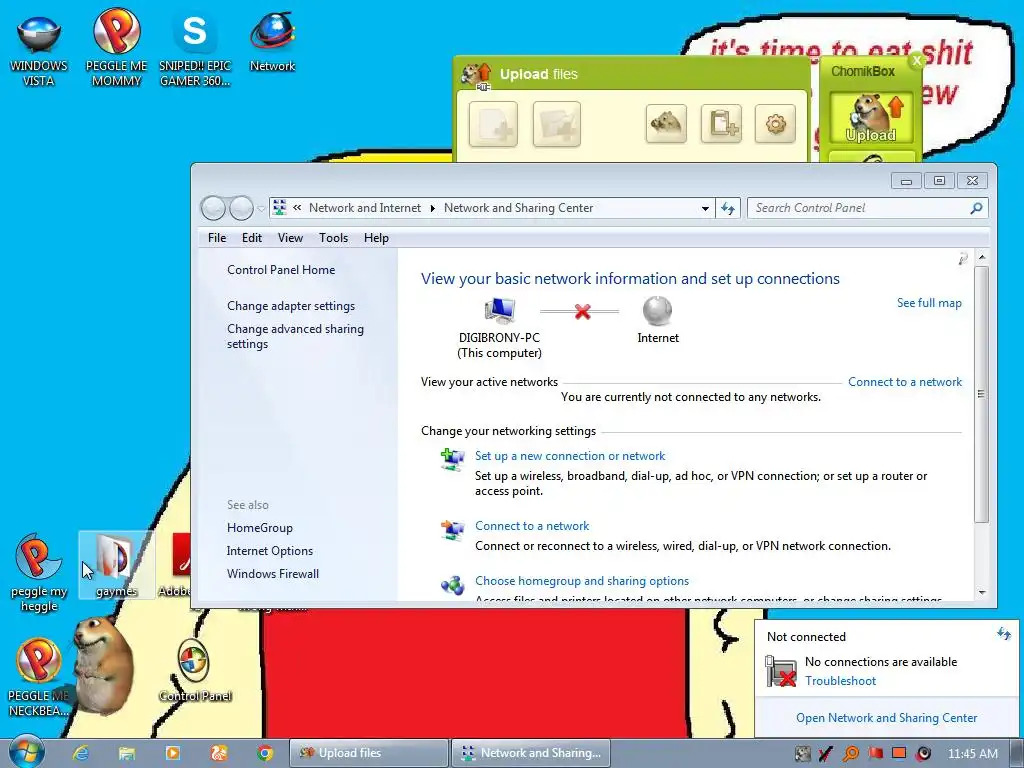Select the PEGGLE ME NECKBEA... desktop icon

coord(38,678)
